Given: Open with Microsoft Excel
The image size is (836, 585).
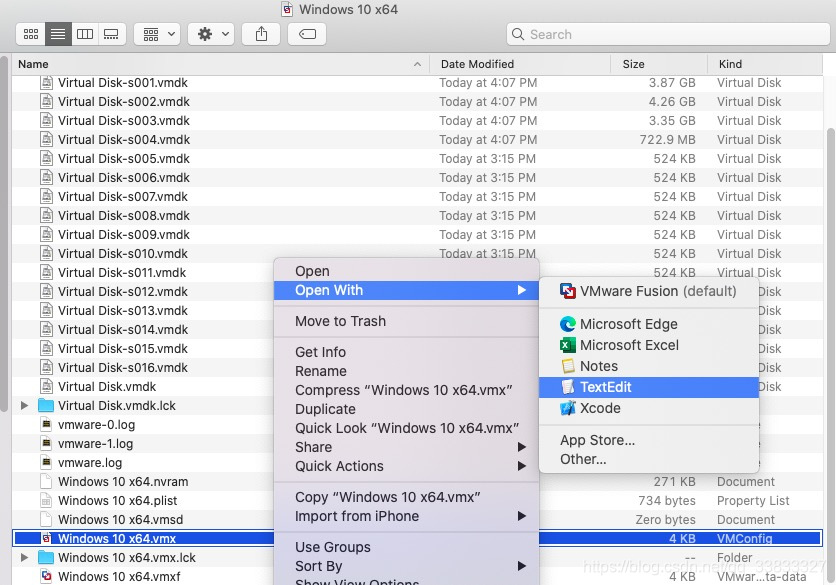Looking at the screenshot, I should pyautogui.click(x=649, y=345).
